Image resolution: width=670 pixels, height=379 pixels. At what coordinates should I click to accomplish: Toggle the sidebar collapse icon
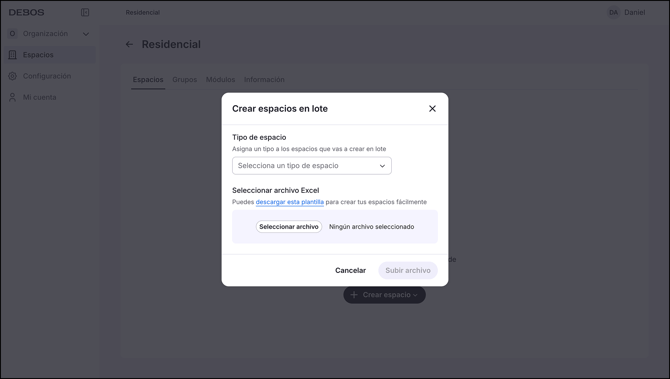(x=85, y=12)
